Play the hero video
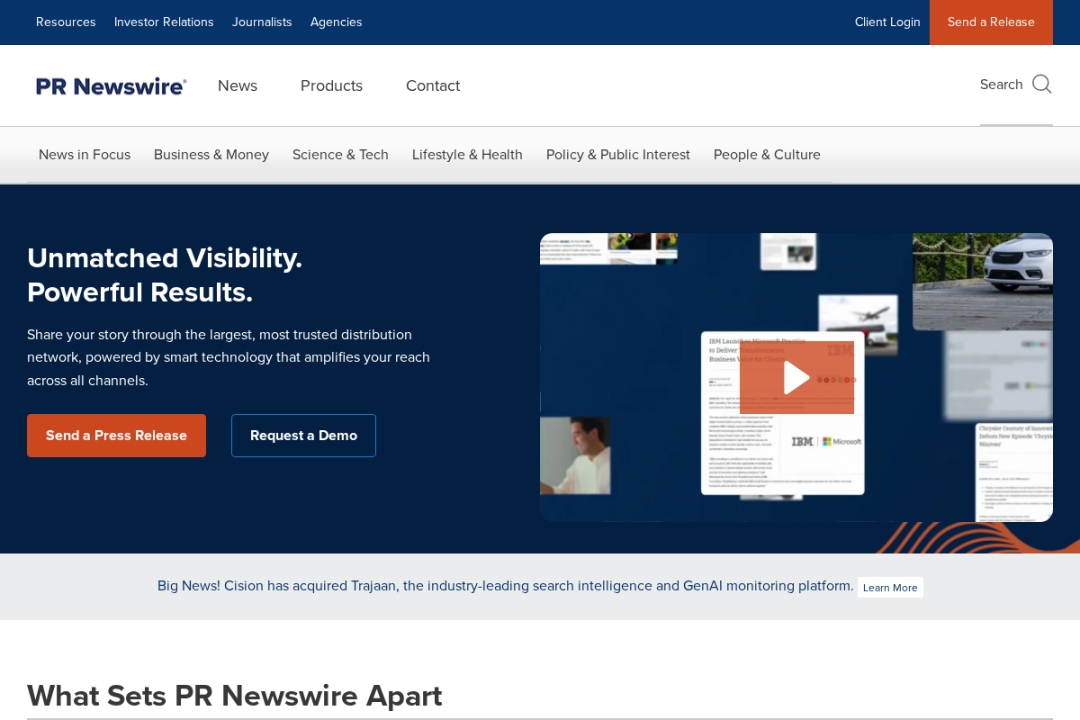1080x720 pixels. tap(796, 378)
